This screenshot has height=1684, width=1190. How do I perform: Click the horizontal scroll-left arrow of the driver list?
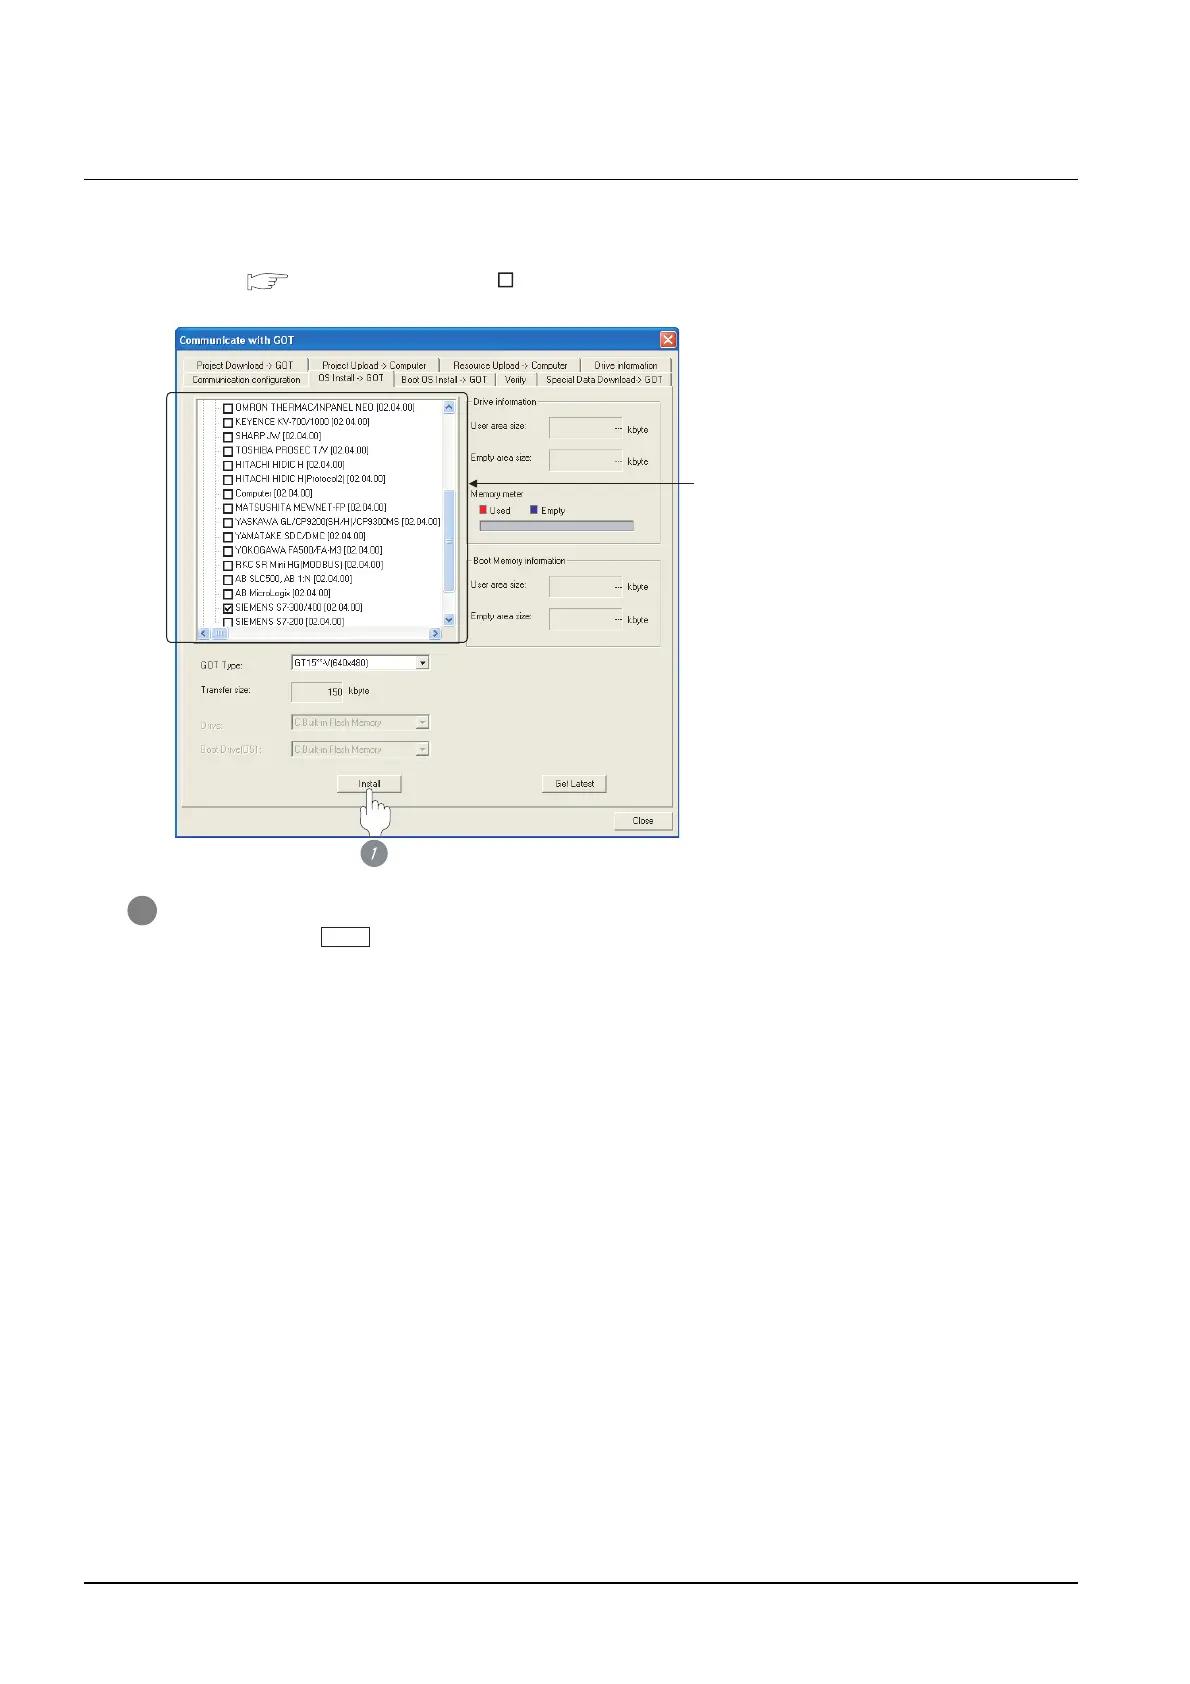(x=204, y=634)
